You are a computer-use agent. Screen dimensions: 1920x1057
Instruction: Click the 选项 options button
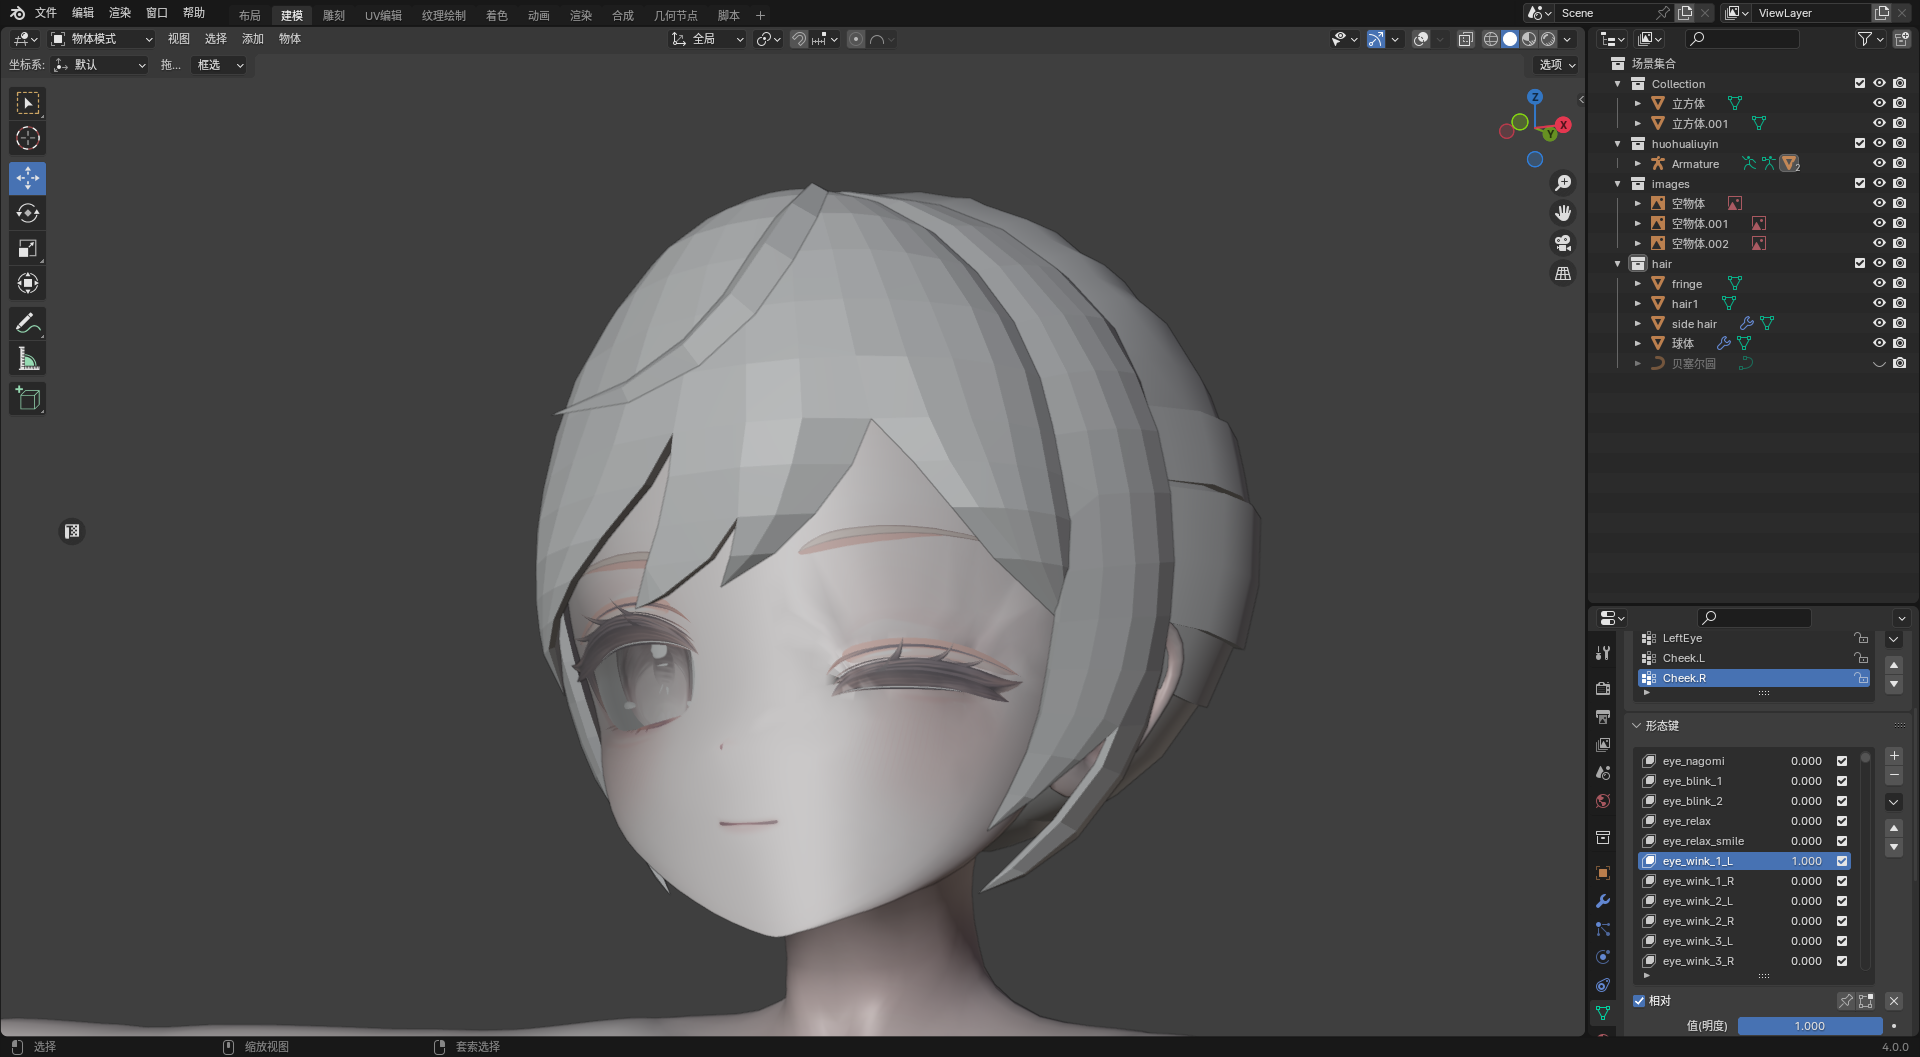coord(1556,65)
